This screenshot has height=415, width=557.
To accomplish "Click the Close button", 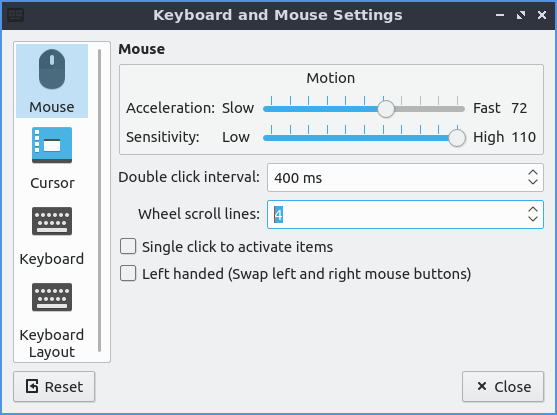I will coord(503,387).
